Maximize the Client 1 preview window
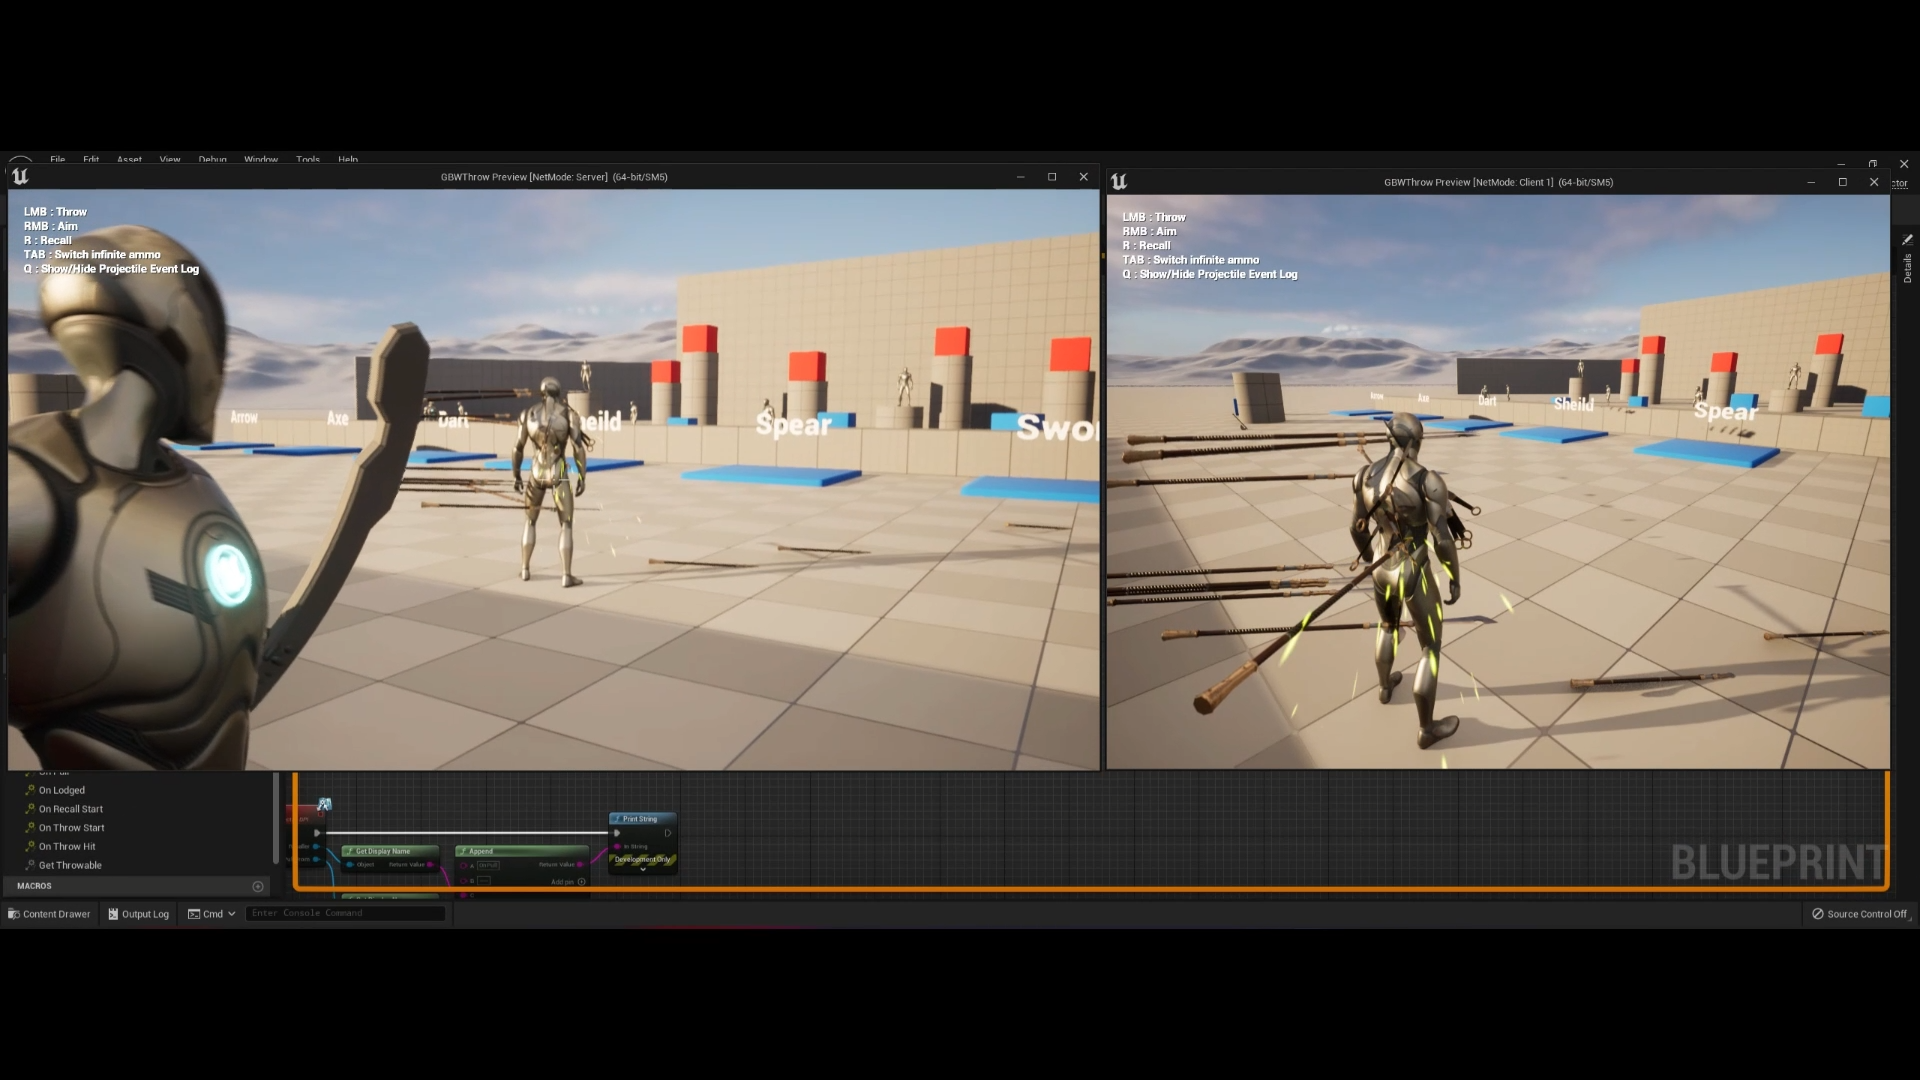This screenshot has height=1080, width=1920. coord(1842,182)
